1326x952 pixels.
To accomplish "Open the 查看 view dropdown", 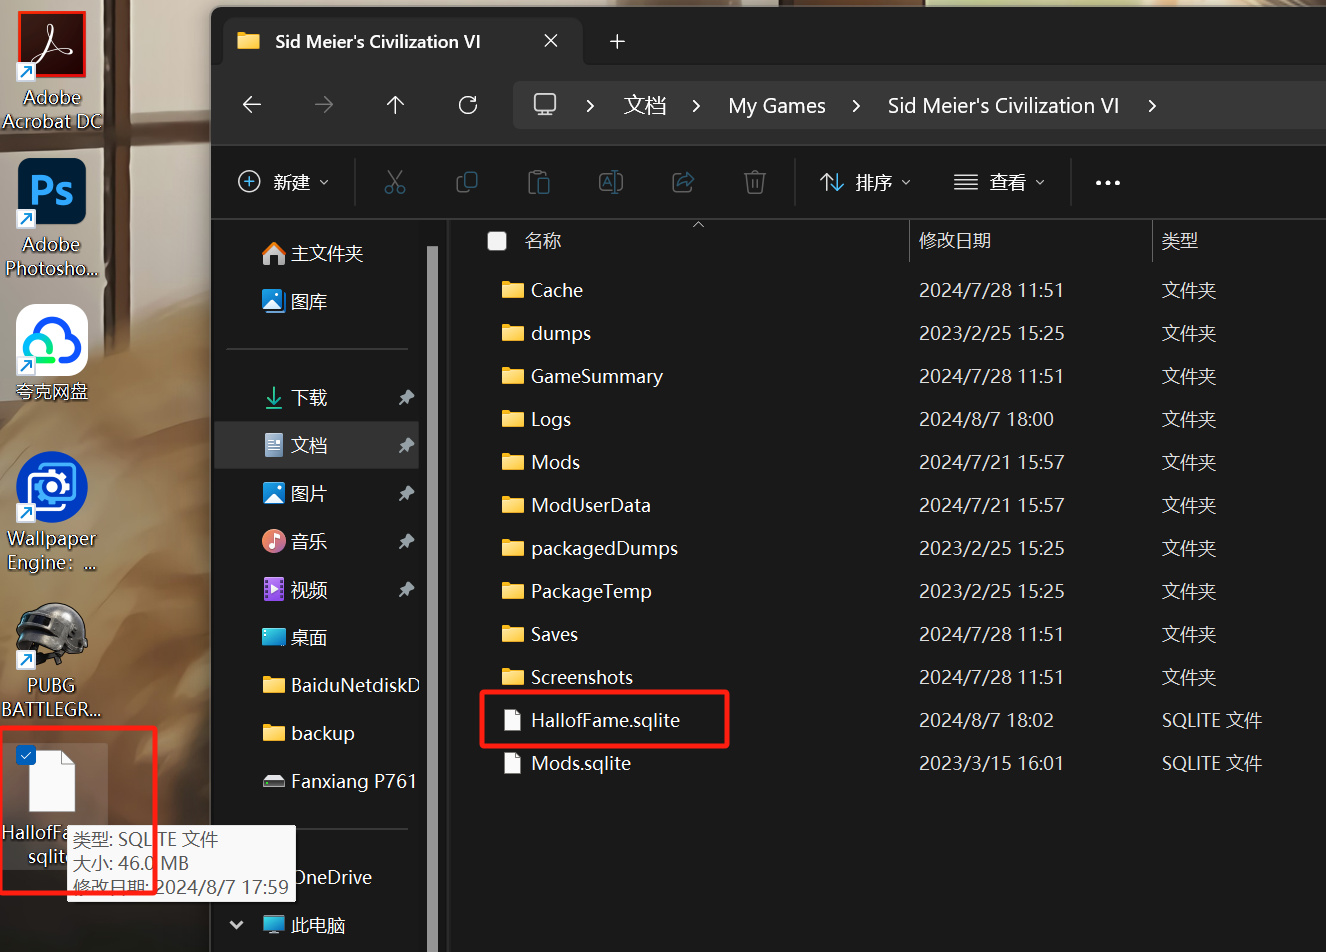I will [1000, 182].
